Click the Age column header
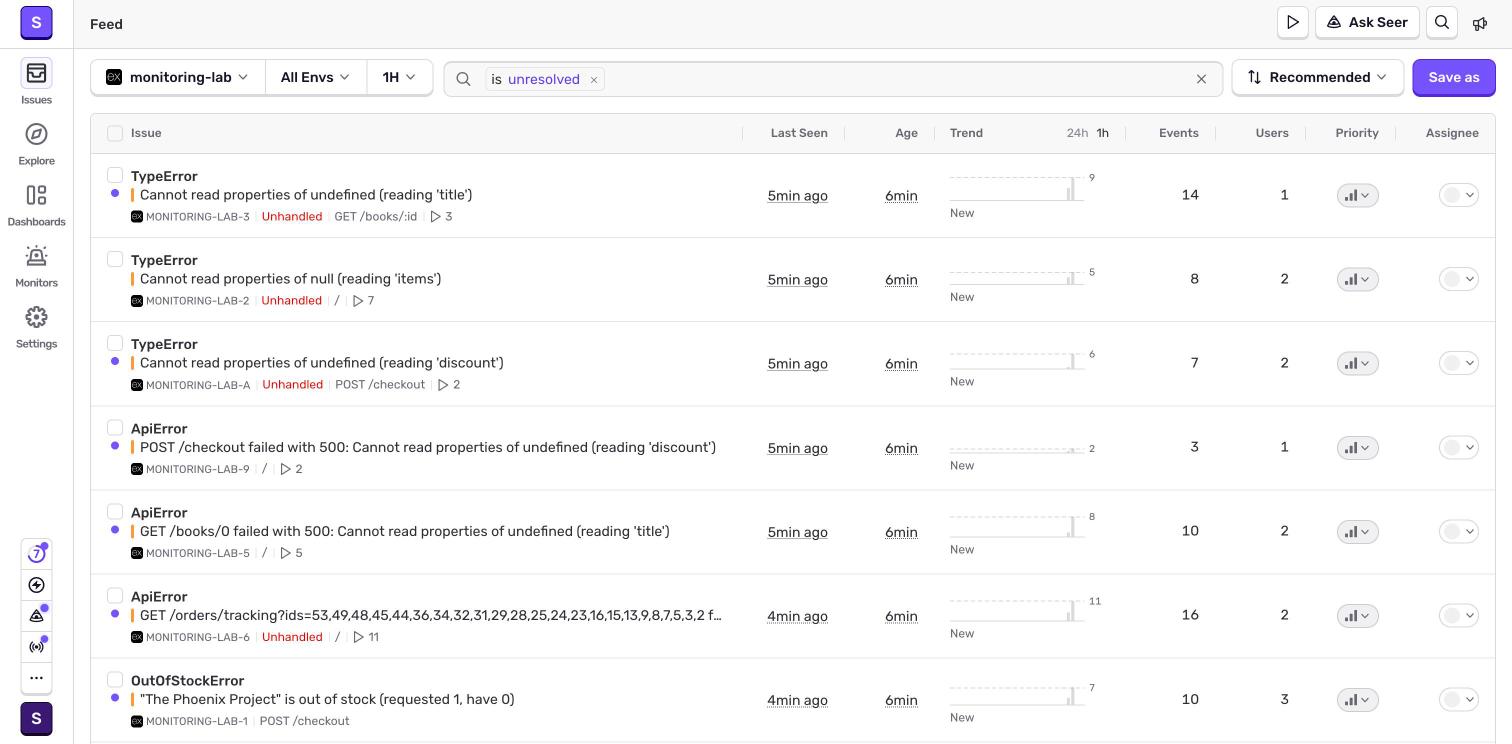This screenshot has width=1512, height=744. (906, 133)
